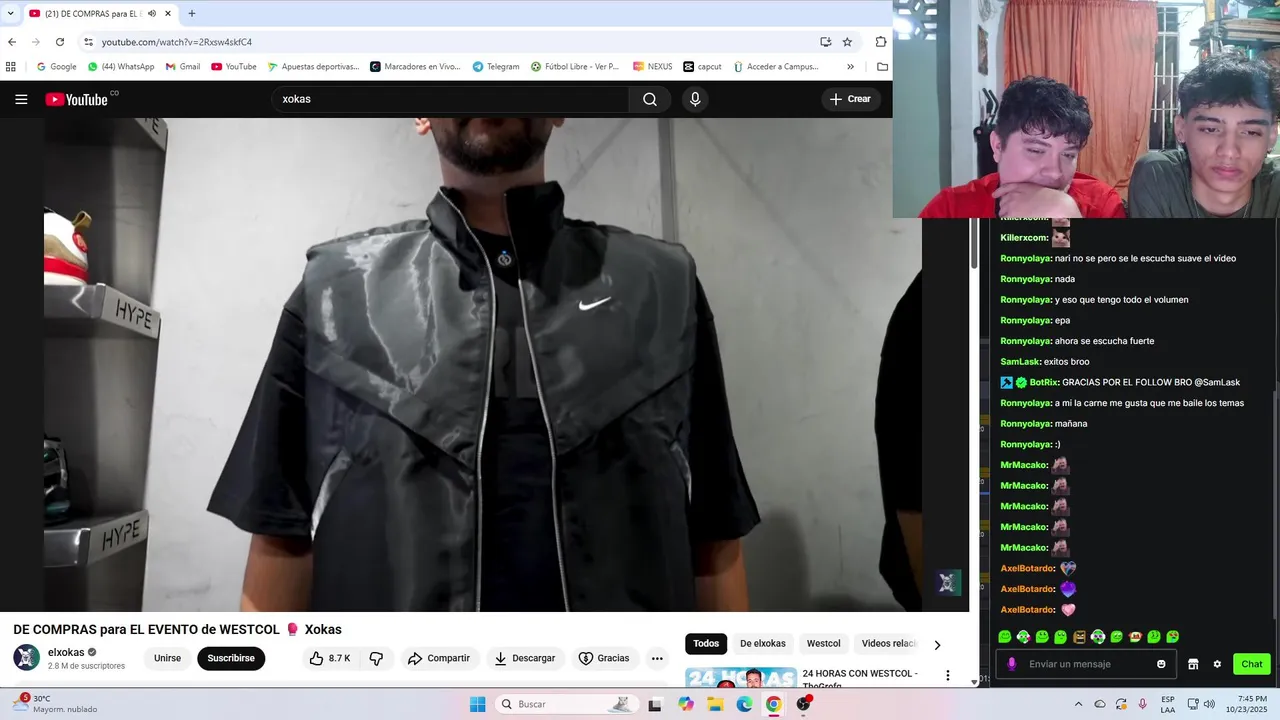
Task: Click the purple microphone in chat input
Action: tap(1012, 664)
